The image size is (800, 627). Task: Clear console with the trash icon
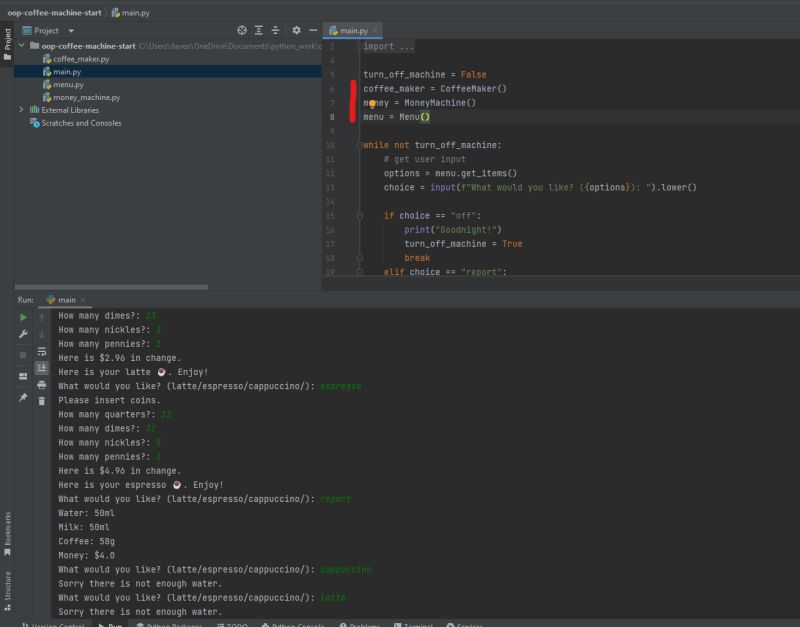coord(41,401)
